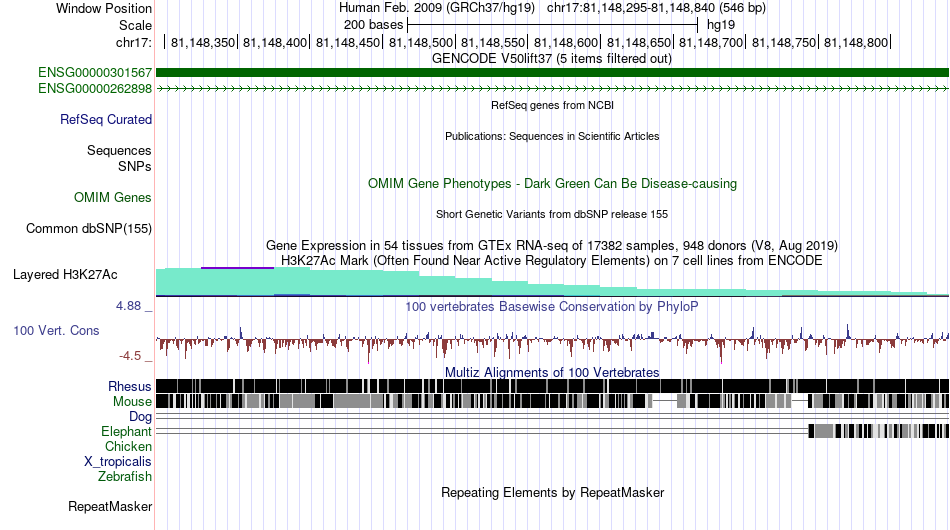Click Short Genetic Variants from dbSNP title

pos(552,214)
